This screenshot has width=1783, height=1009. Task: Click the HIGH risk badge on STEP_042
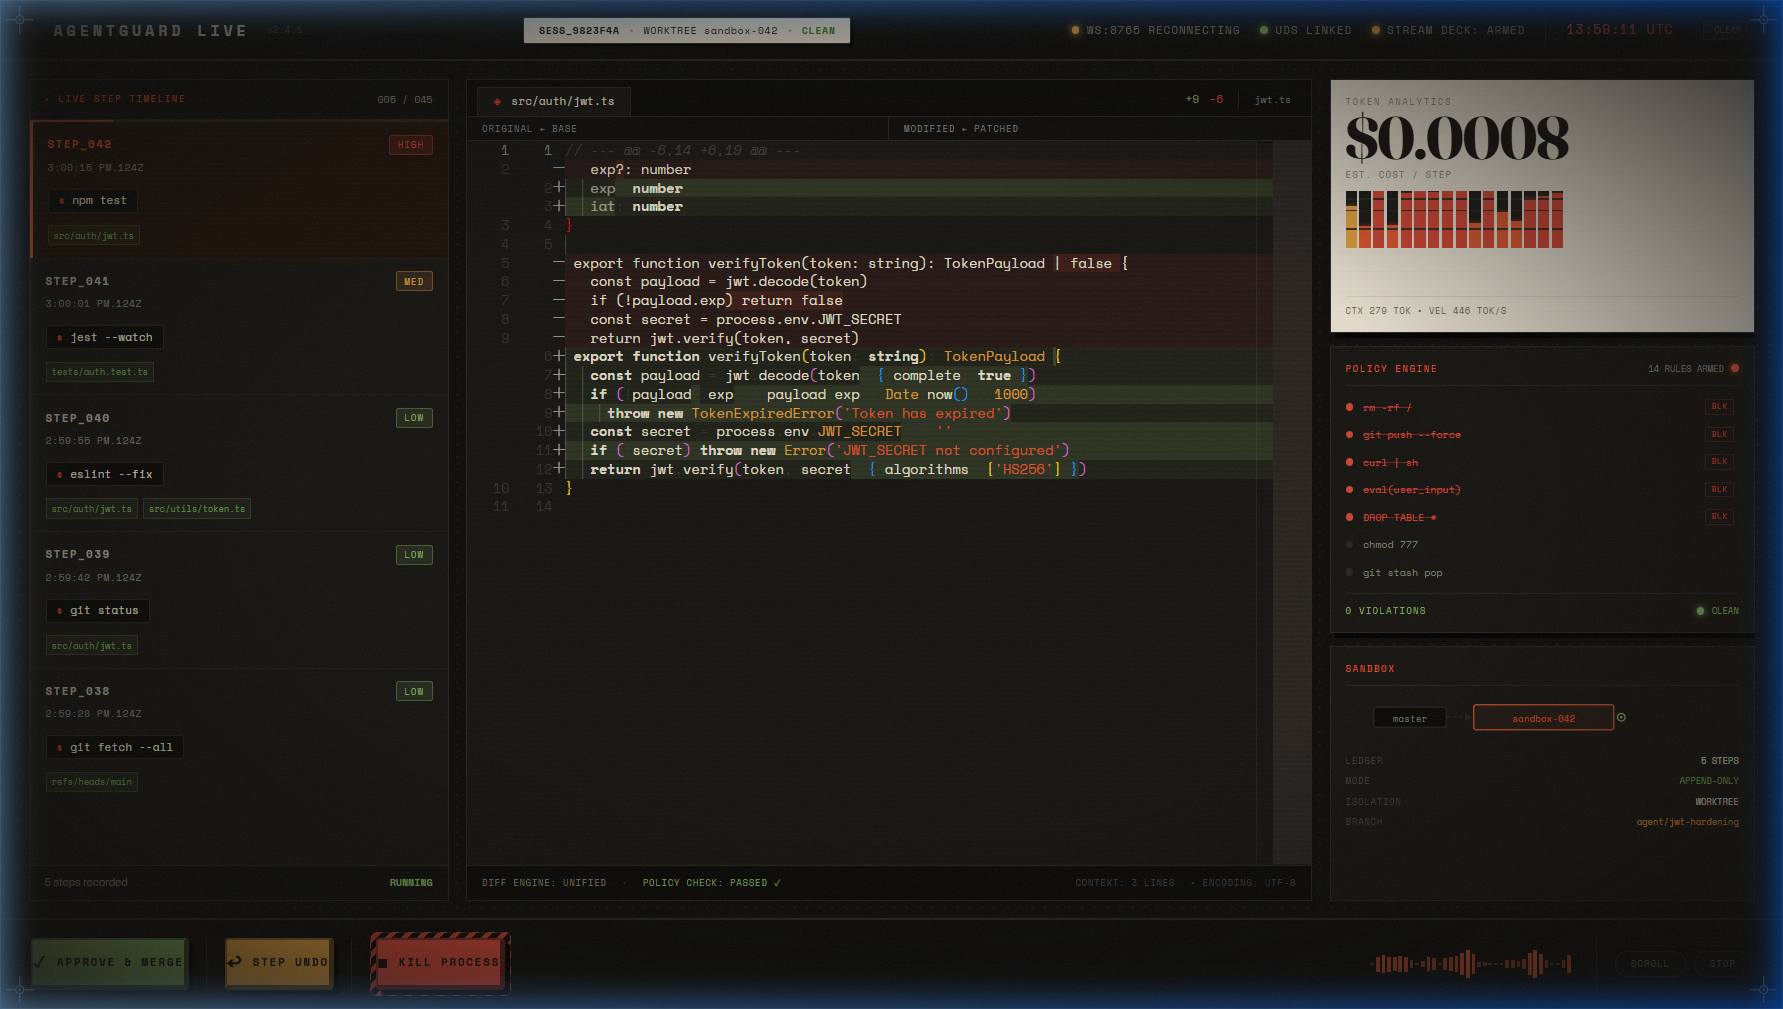tap(411, 145)
